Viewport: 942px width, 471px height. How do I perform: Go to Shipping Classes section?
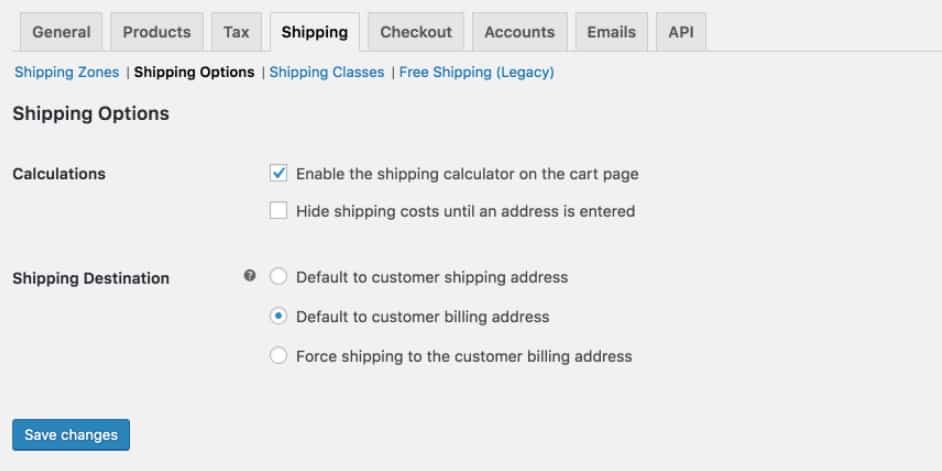pyautogui.click(x=327, y=72)
